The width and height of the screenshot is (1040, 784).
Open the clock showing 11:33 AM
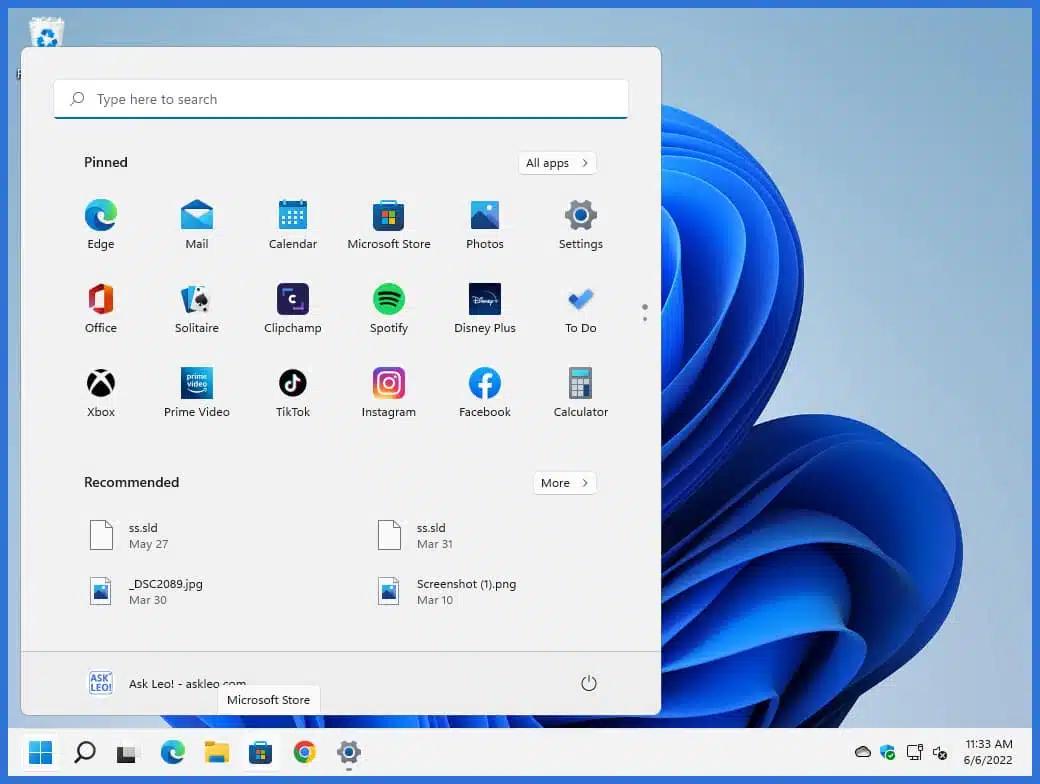(988, 752)
